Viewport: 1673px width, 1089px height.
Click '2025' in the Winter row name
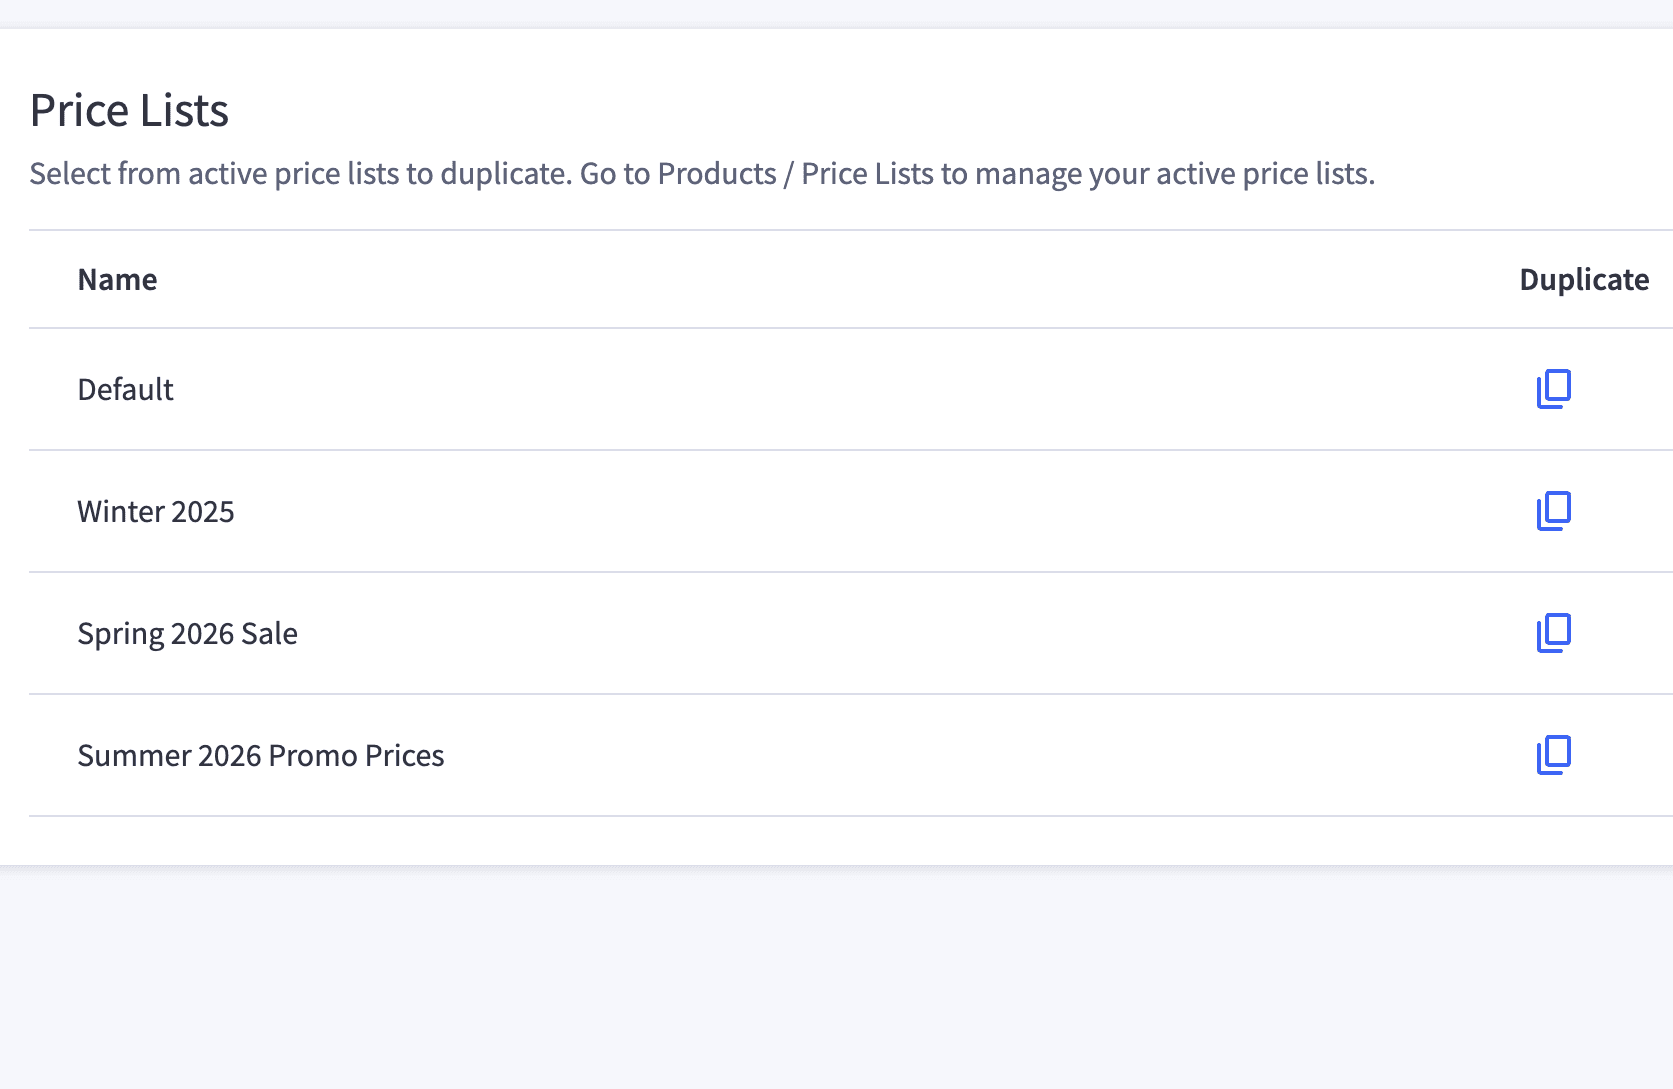[x=203, y=511]
